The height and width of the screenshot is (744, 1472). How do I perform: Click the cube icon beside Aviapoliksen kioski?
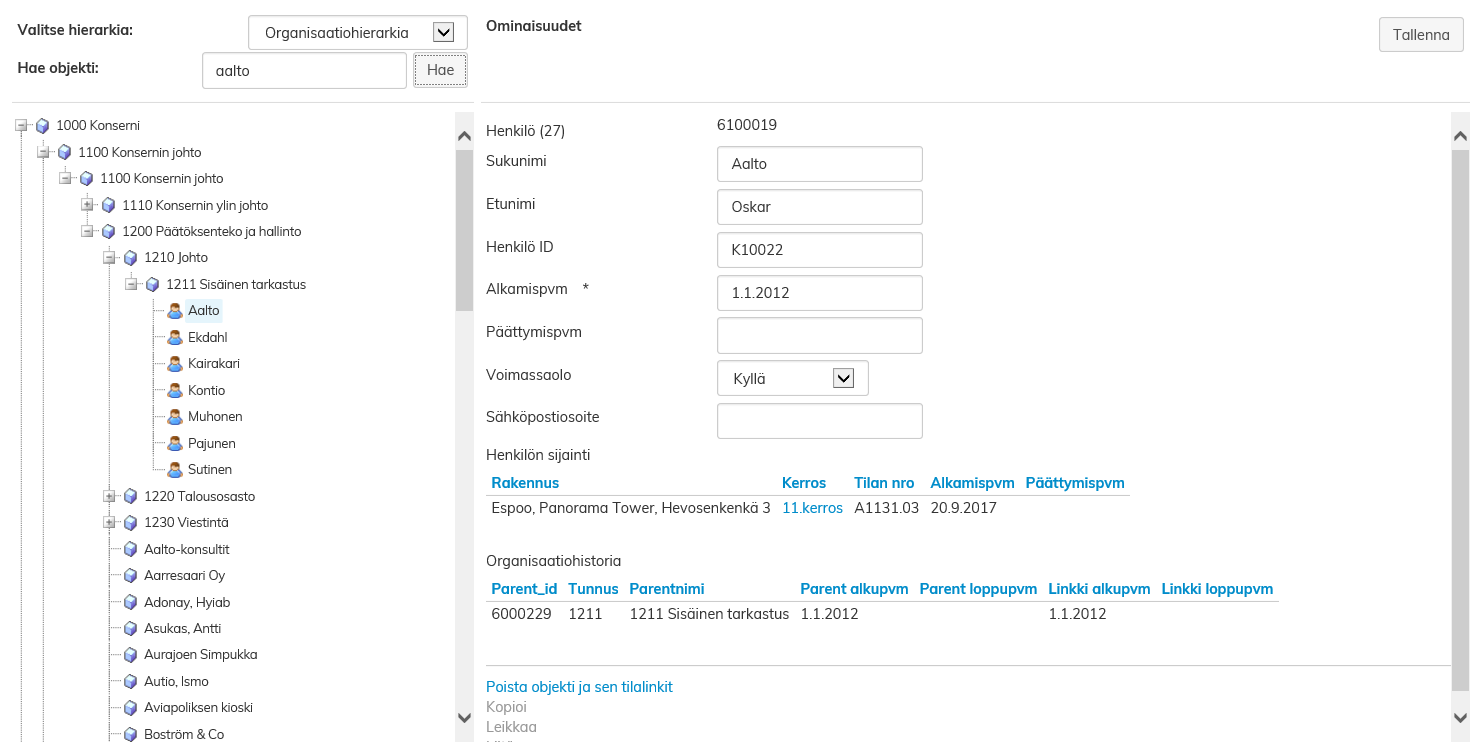[x=130, y=708]
